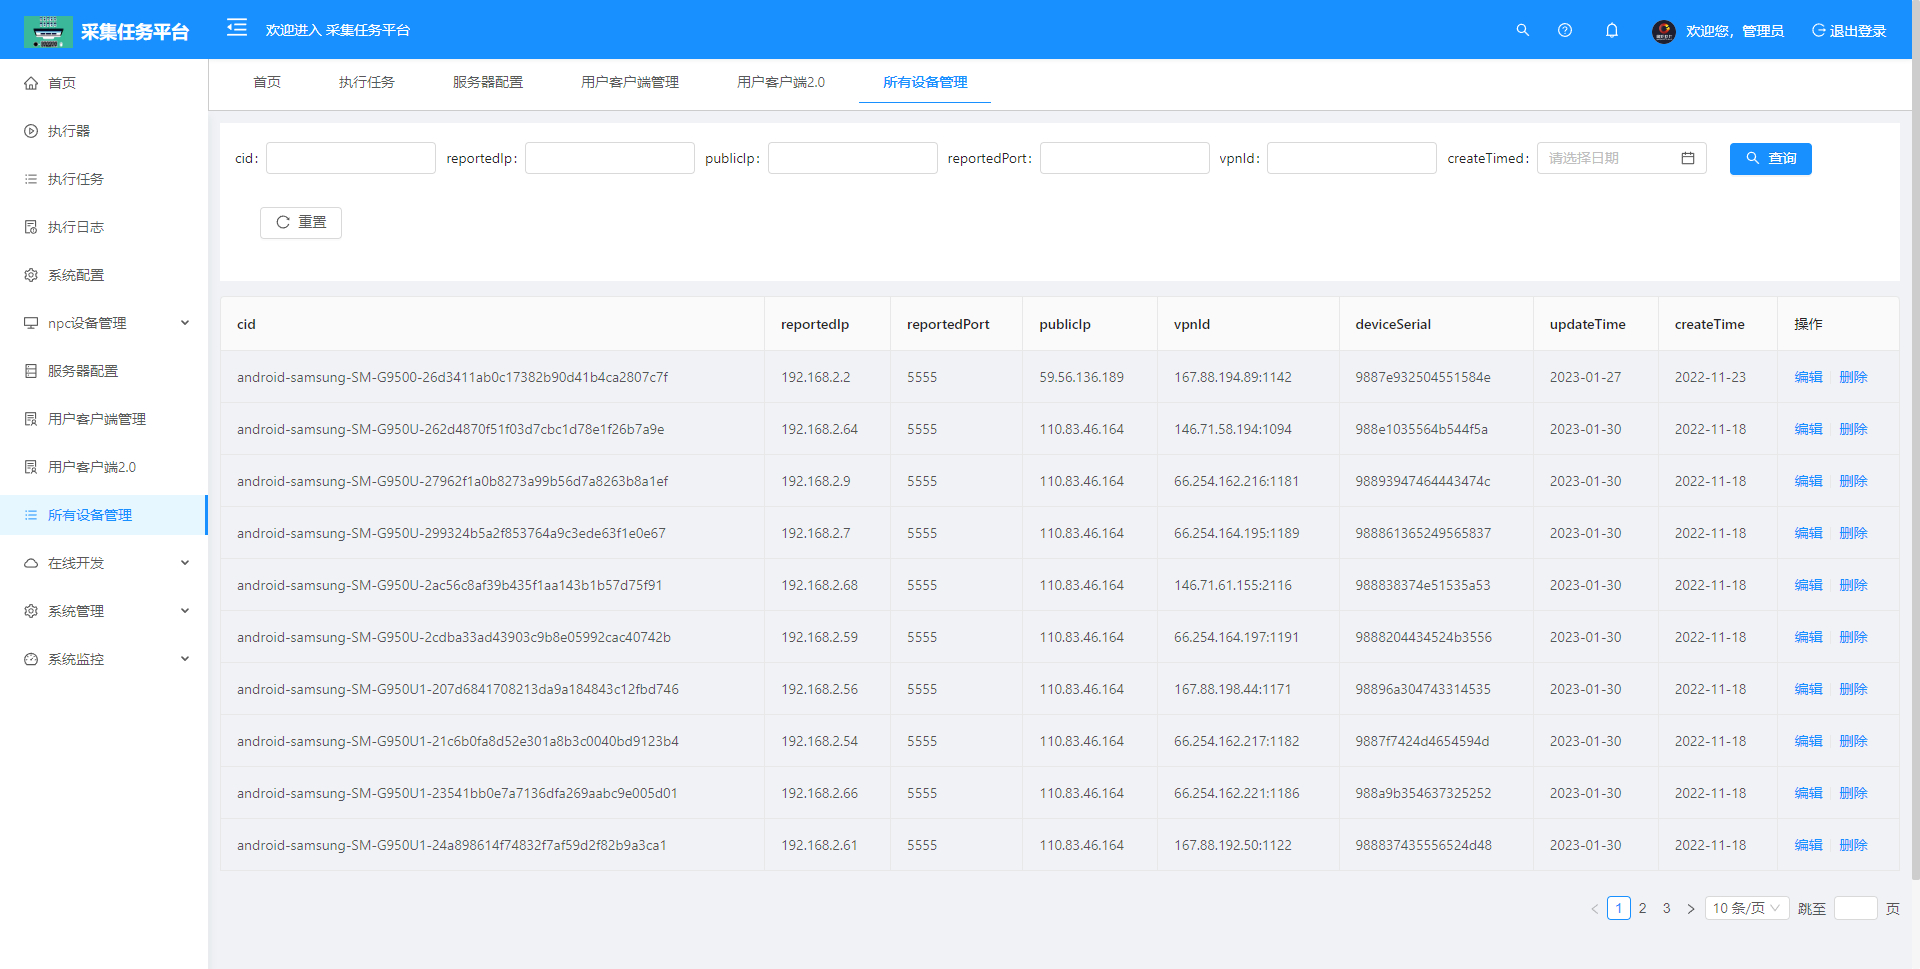This screenshot has height=969, width=1920.
Task: Switch to the 用户客户端2.0 tab
Action: 781,82
